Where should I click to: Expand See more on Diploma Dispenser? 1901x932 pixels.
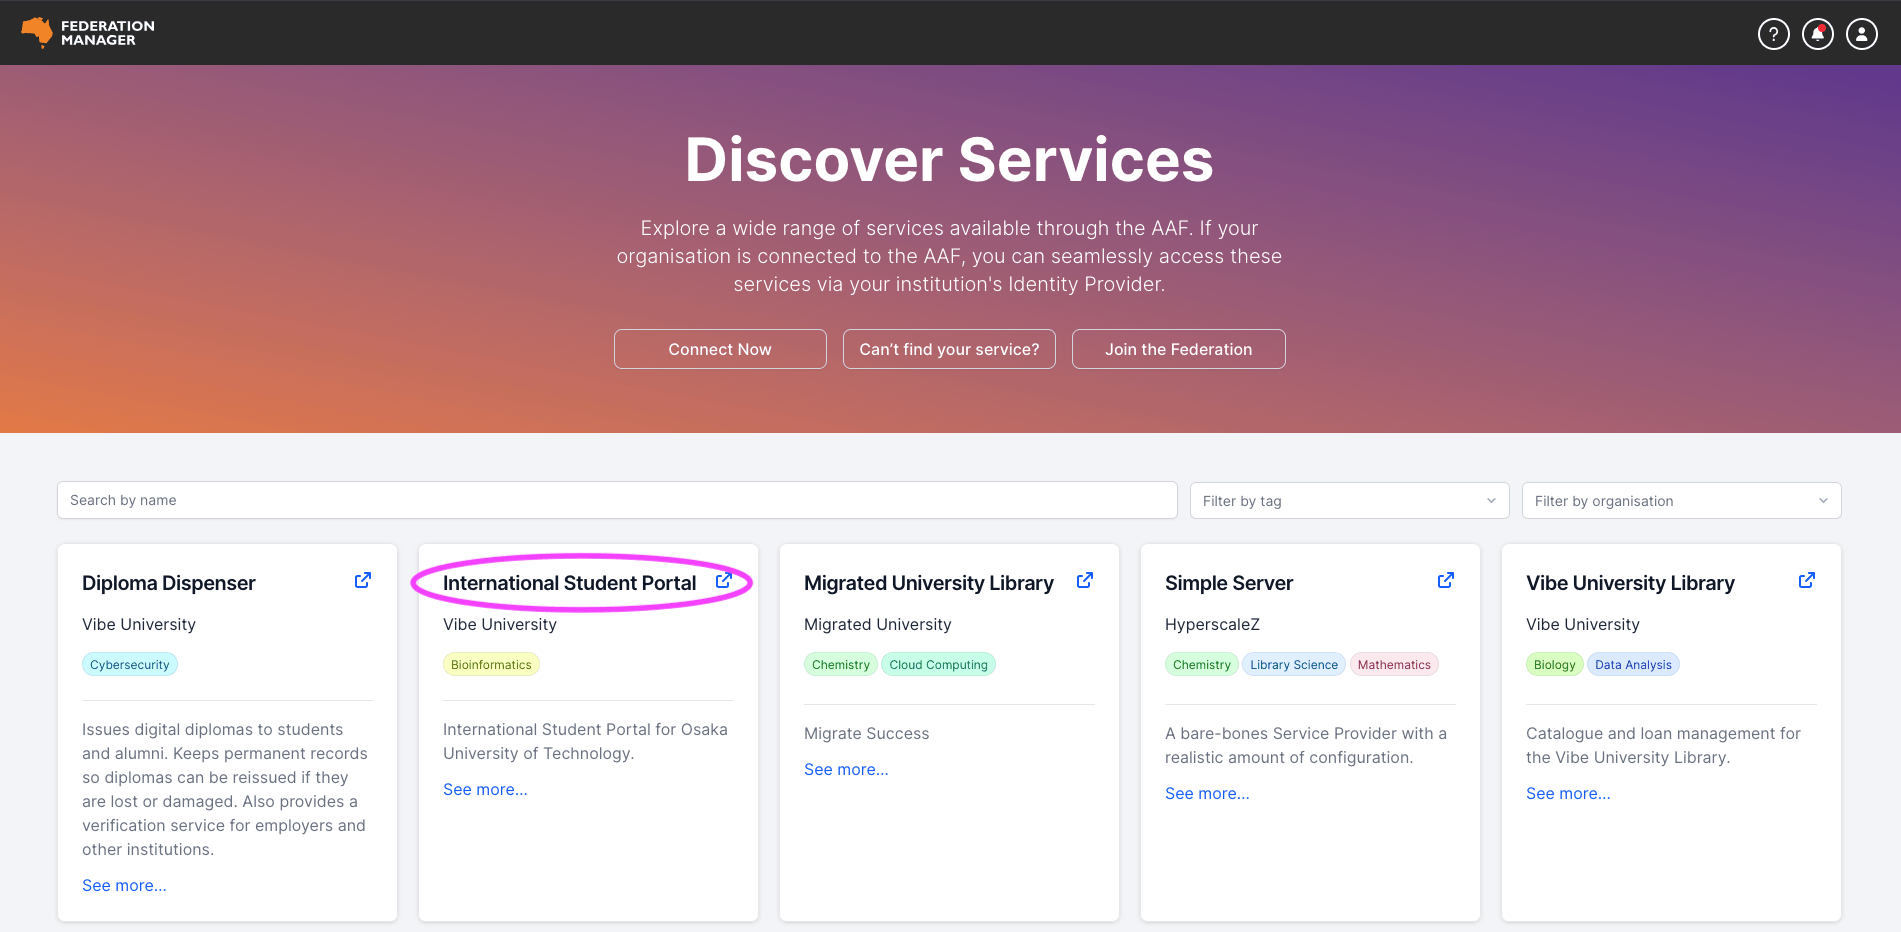click(x=124, y=885)
